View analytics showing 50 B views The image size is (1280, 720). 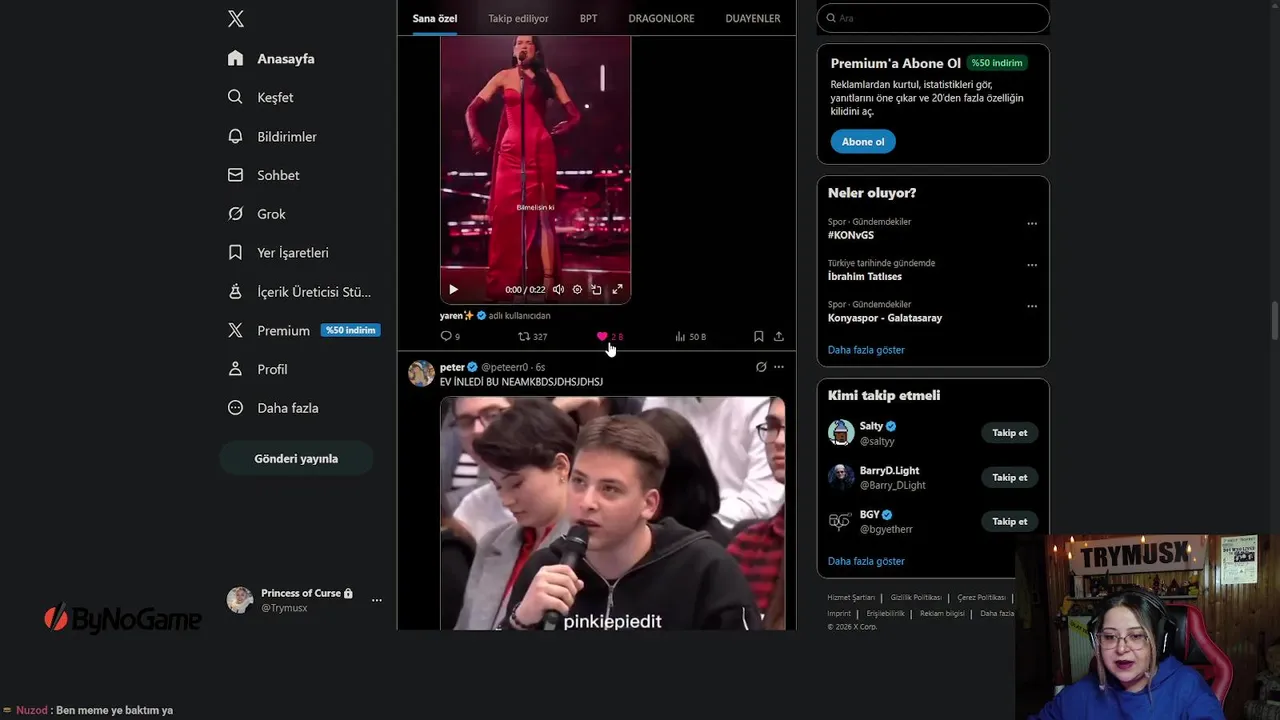point(690,337)
